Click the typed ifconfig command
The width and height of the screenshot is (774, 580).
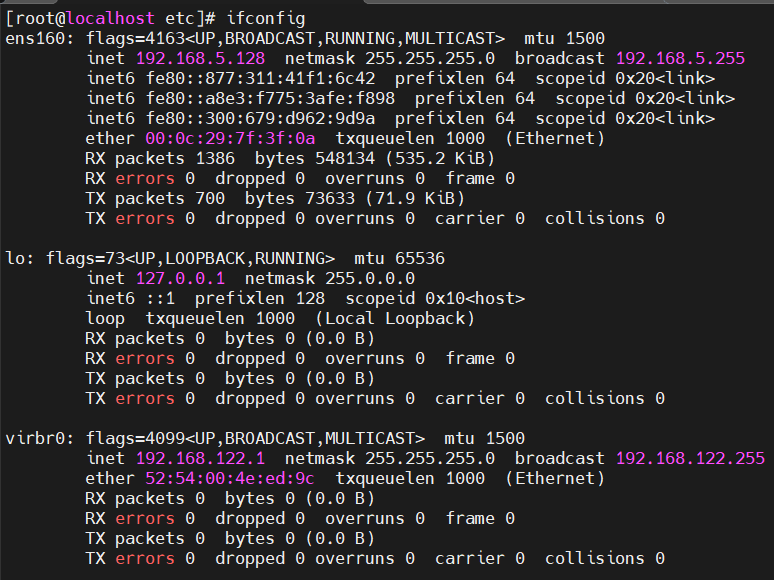click(266, 19)
